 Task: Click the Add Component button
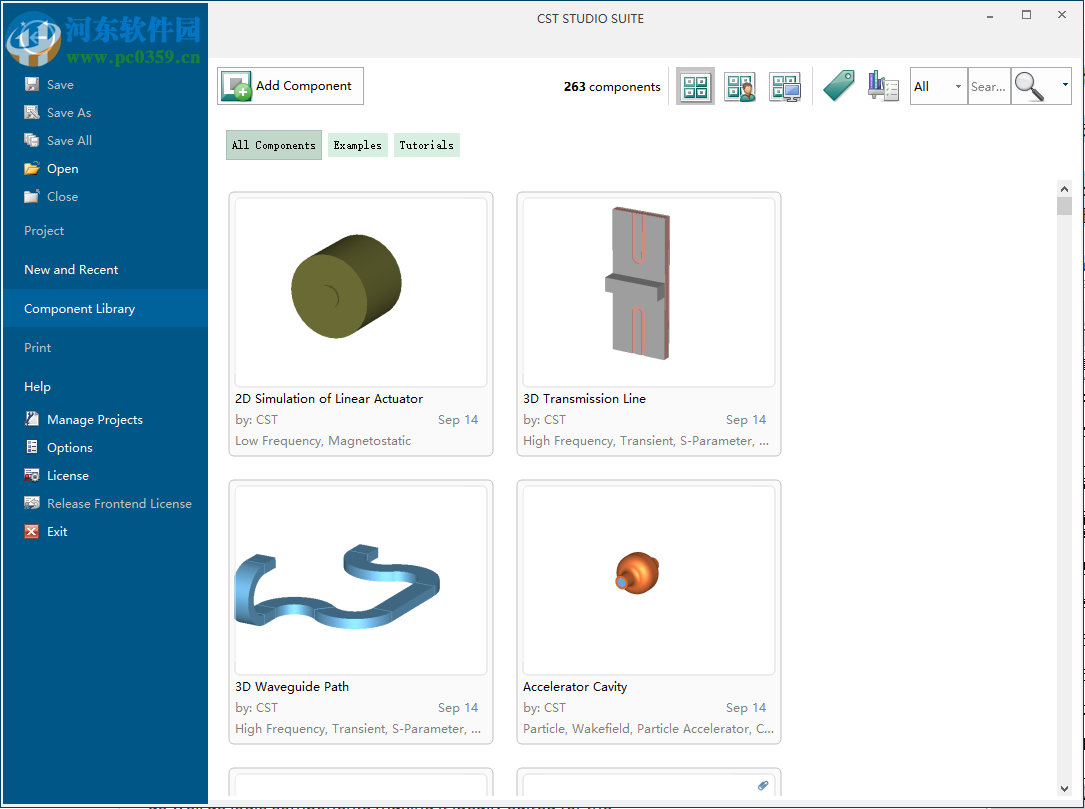coord(290,86)
